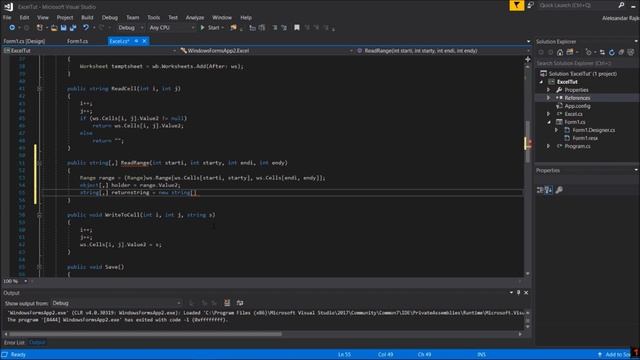Click the bookmark icon in toolbar
640x360 pixels.
(297, 28)
